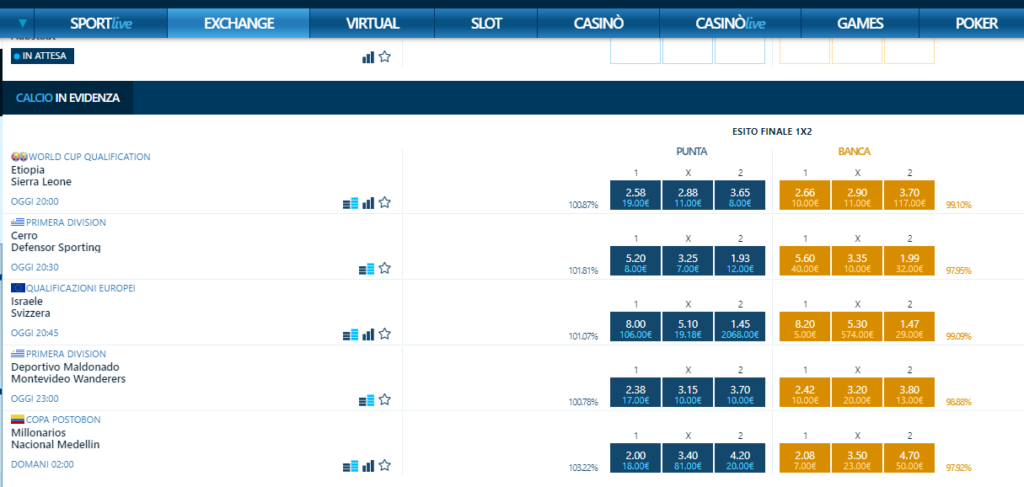
Task: Add Etiopia vs Sierra Leone to favorites
Action: click(385, 203)
